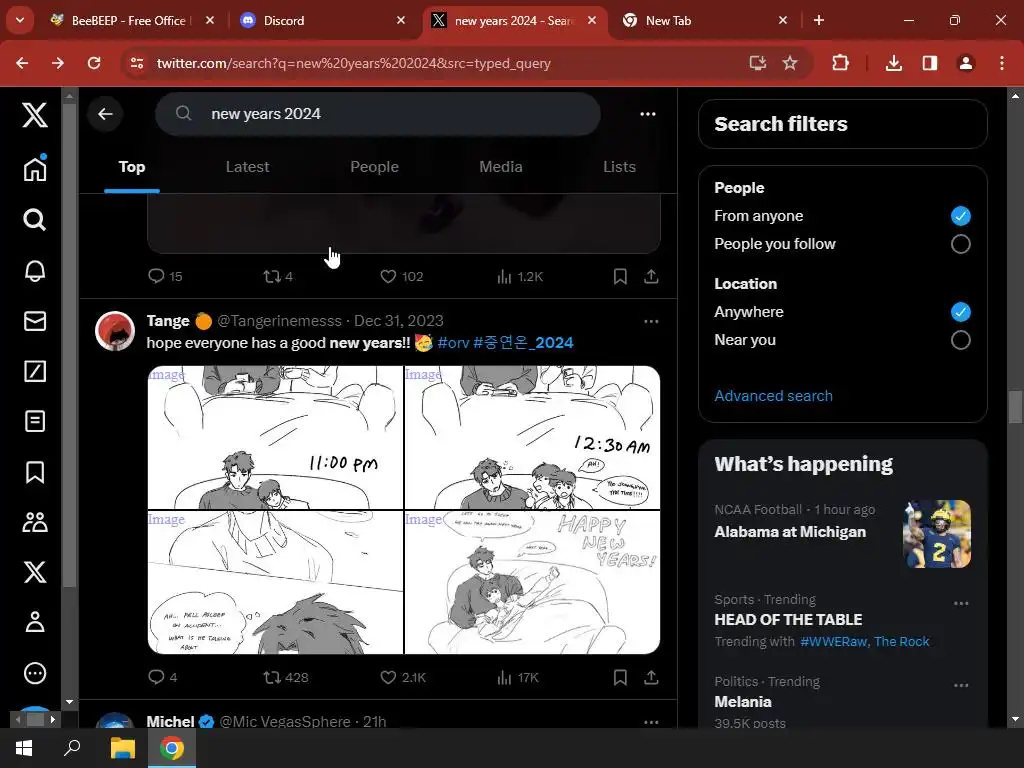Click X logo at top of sidebar
The height and width of the screenshot is (768, 1024).
(x=35, y=114)
